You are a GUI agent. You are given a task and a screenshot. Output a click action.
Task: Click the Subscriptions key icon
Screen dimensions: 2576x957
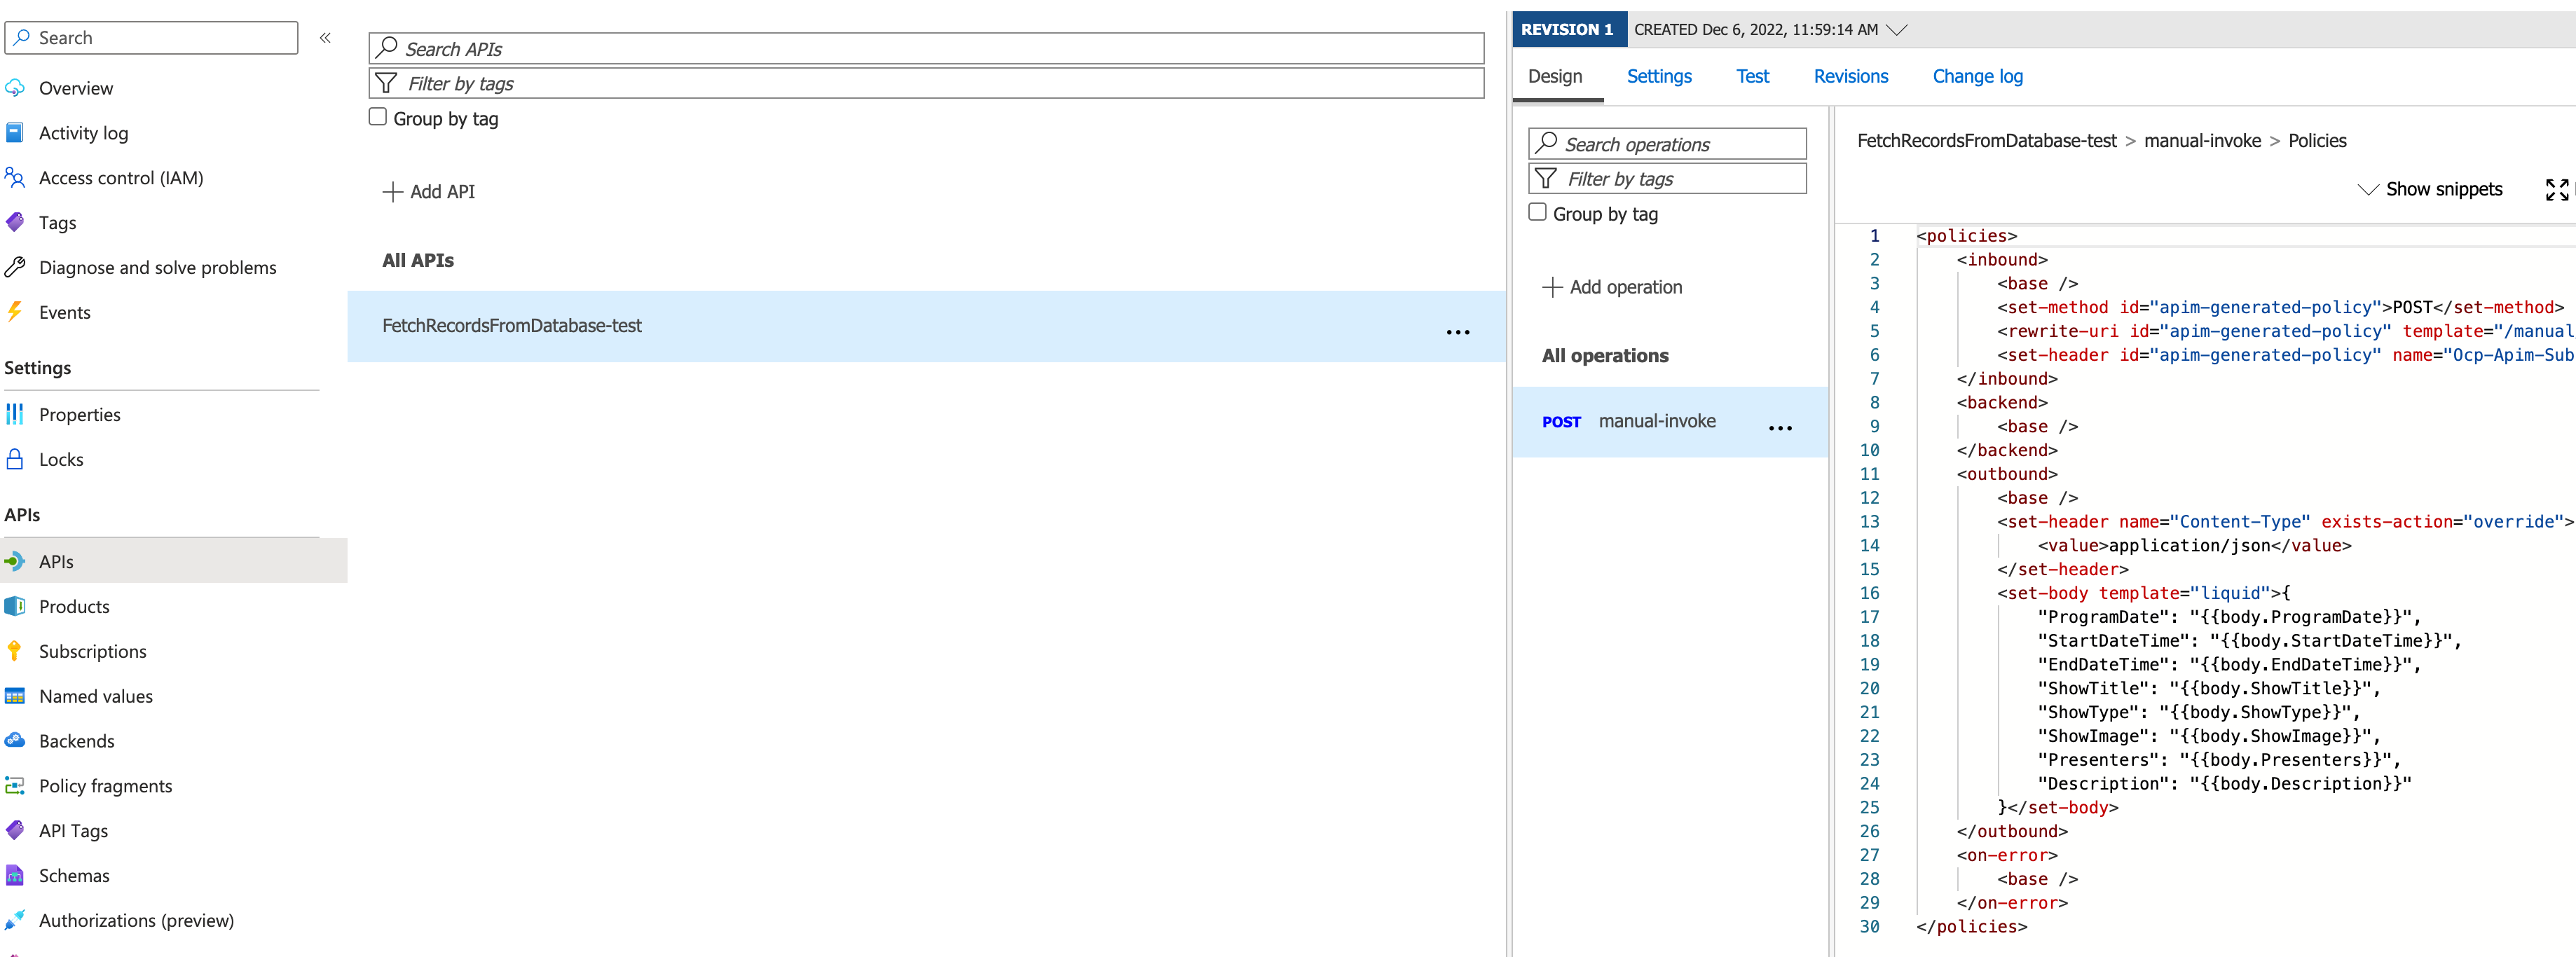(x=15, y=651)
